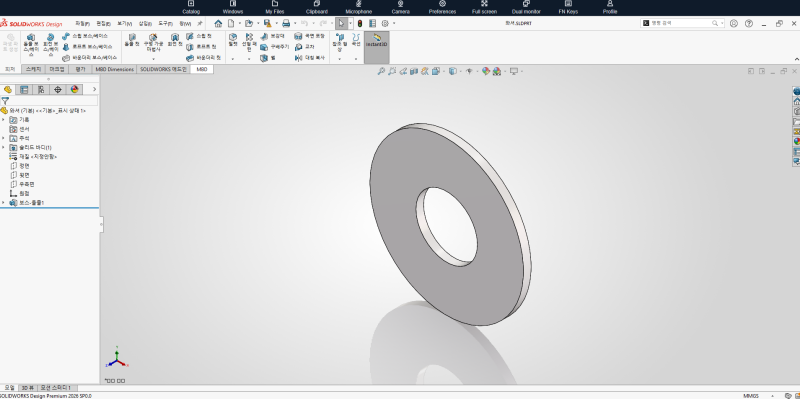This screenshot has width=800, height=399.
Task: Click the tree filter funnel icon
Action: point(5,101)
